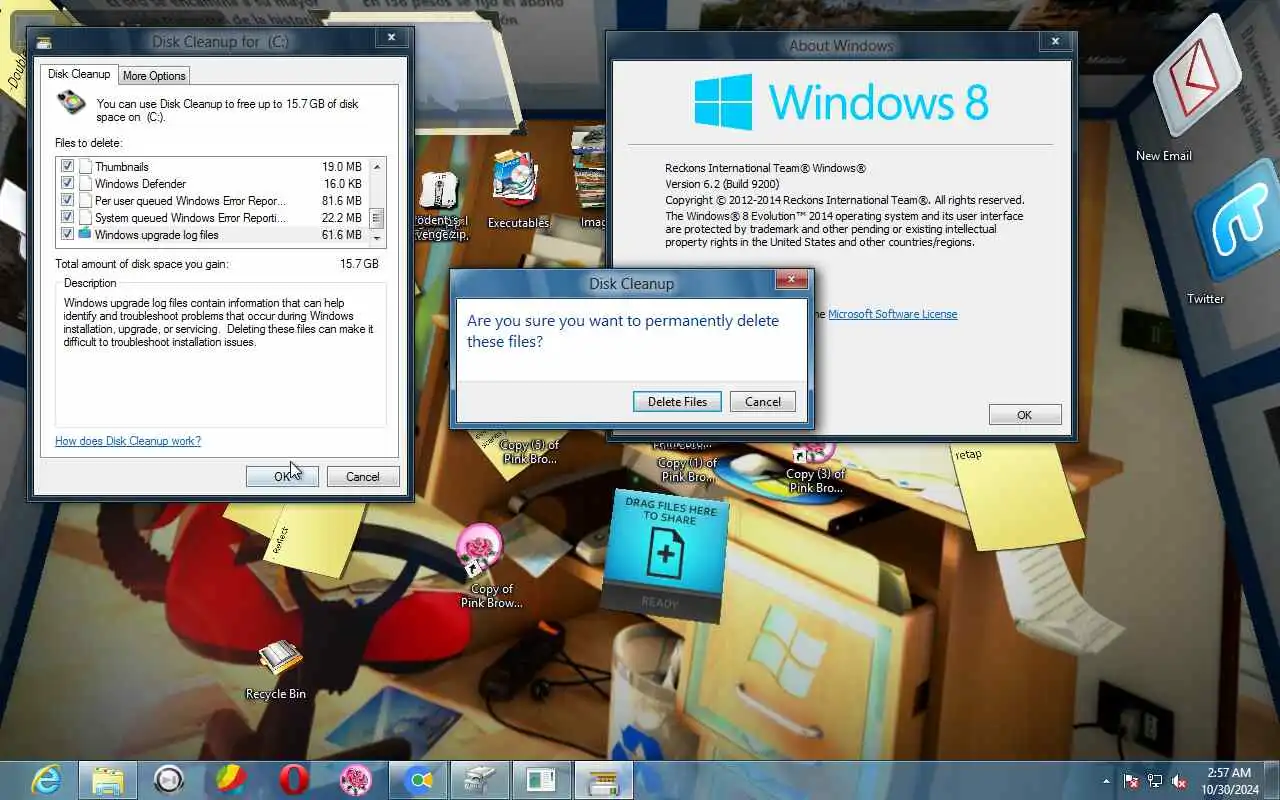Select the 'Thumbnails' row text
Screen dimensions: 1280x800
click(x=122, y=167)
